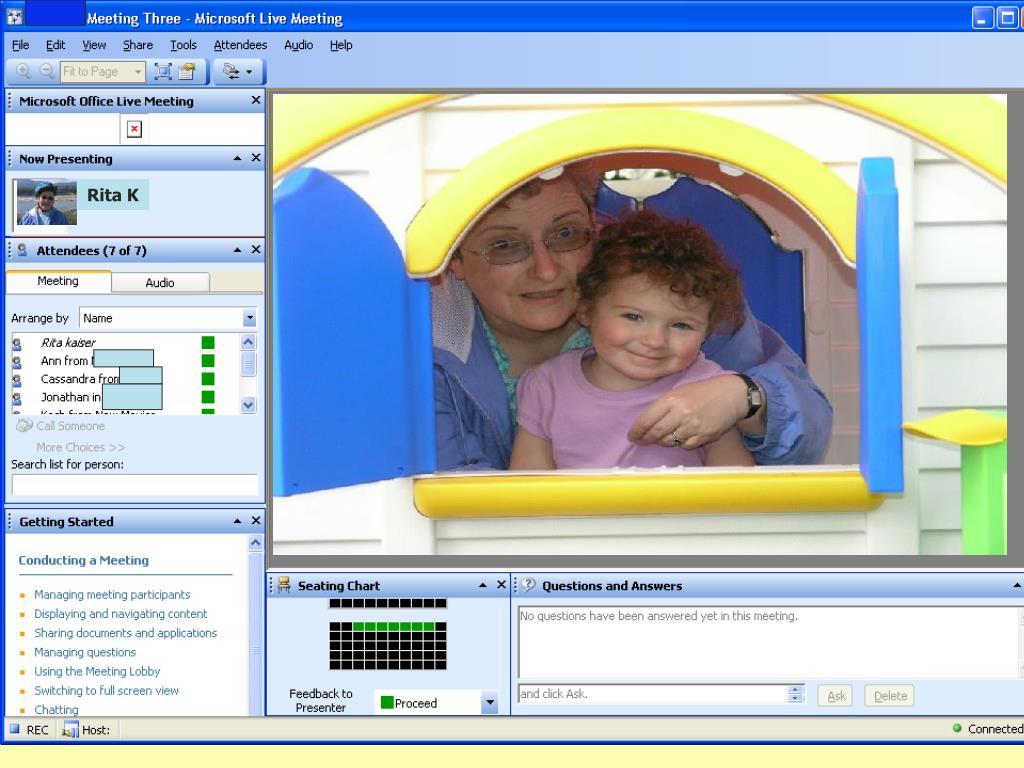Open the Audio menu
The image size is (1024, 768).
[x=298, y=45]
